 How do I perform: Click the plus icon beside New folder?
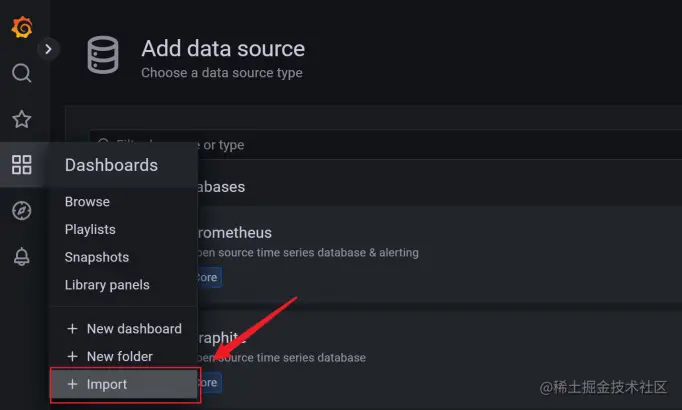(x=73, y=357)
